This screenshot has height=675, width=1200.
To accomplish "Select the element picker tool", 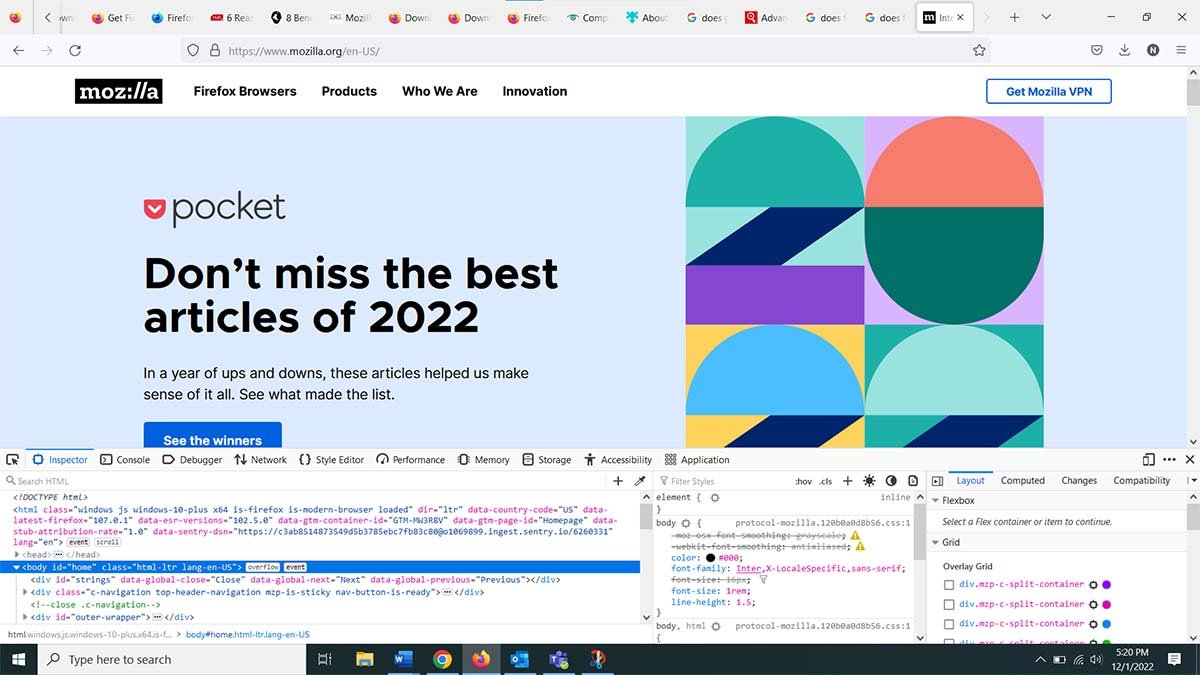I will click(x=12, y=459).
